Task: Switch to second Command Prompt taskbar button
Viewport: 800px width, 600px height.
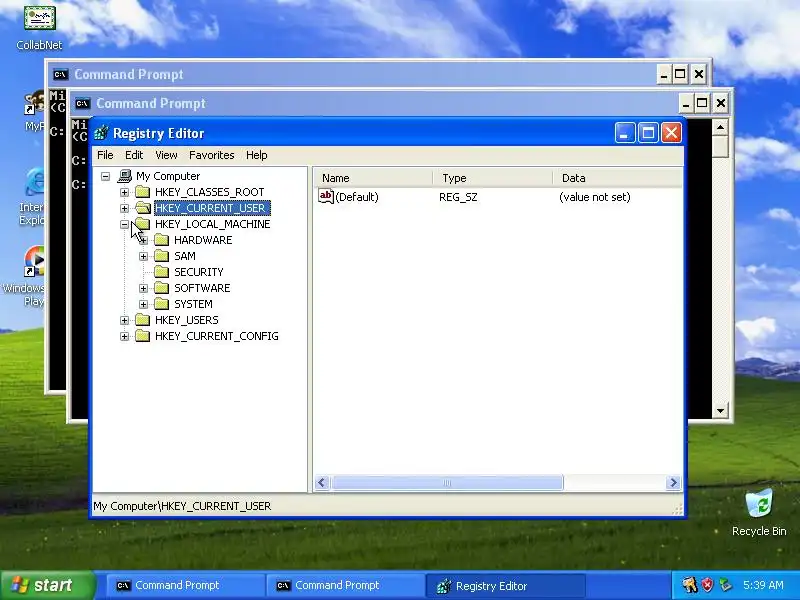Action: click(x=345, y=585)
